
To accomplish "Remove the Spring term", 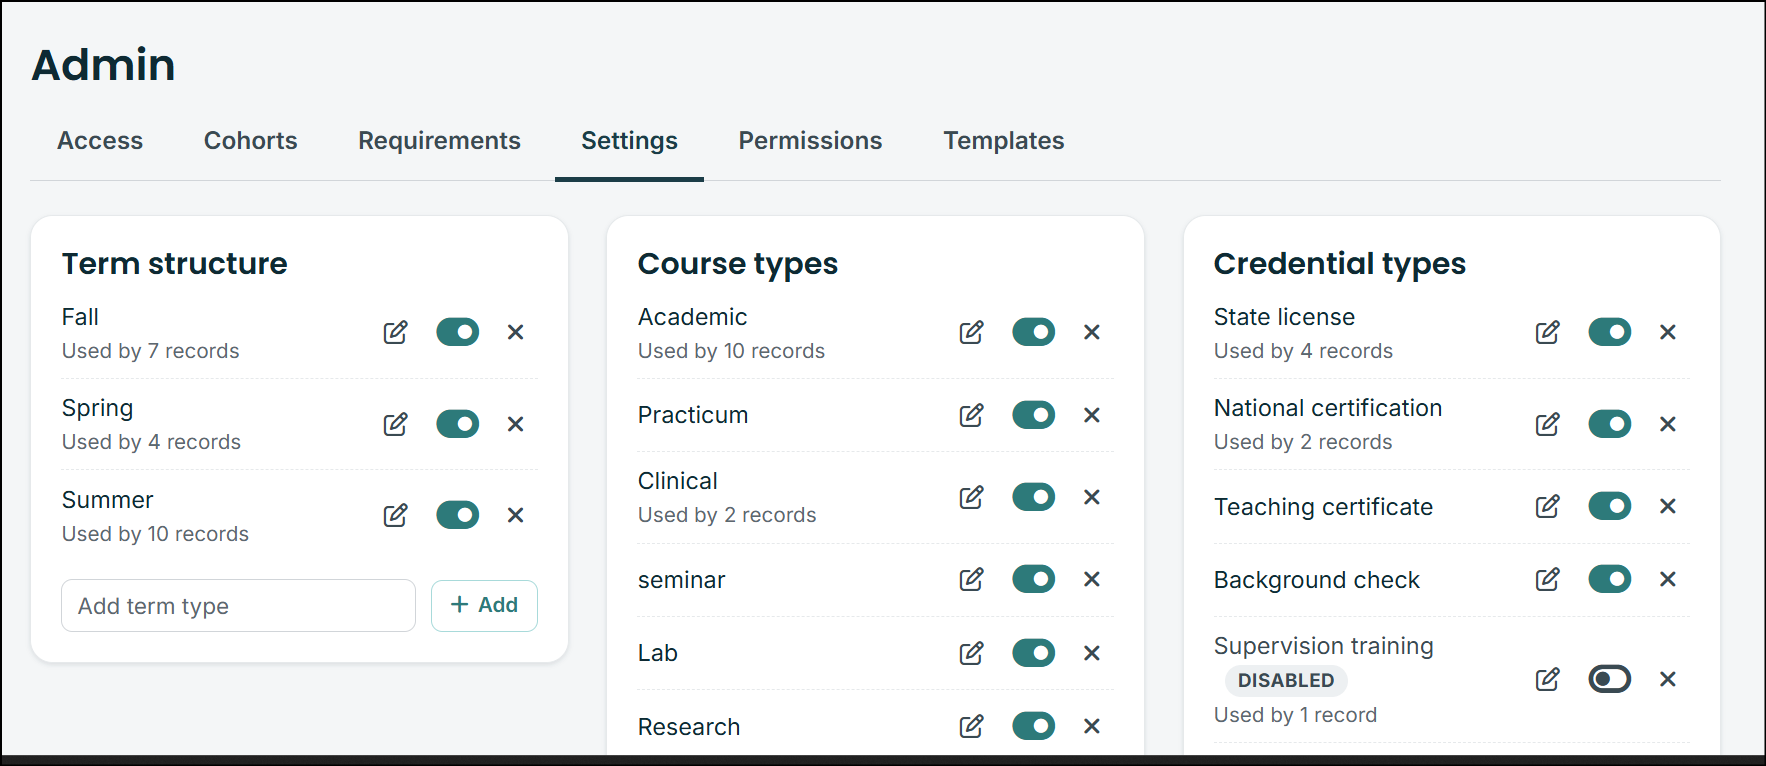I will (x=516, y=424).
